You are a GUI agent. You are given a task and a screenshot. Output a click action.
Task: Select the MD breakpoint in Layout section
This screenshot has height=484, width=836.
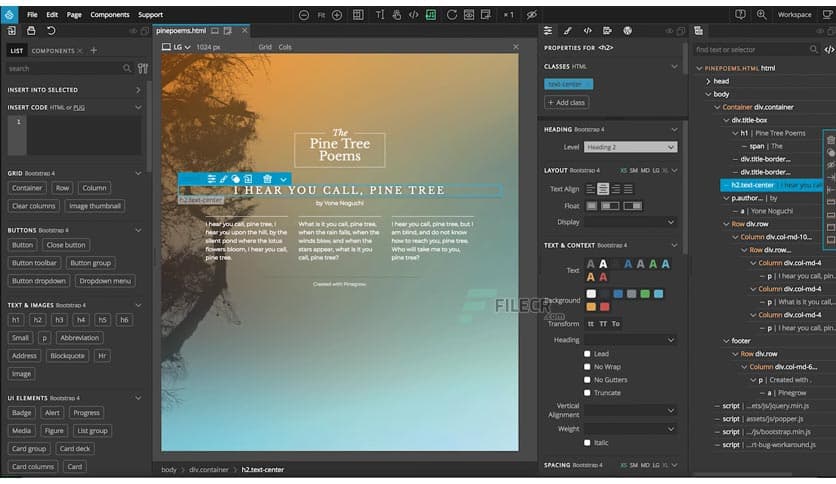point(645,171)
